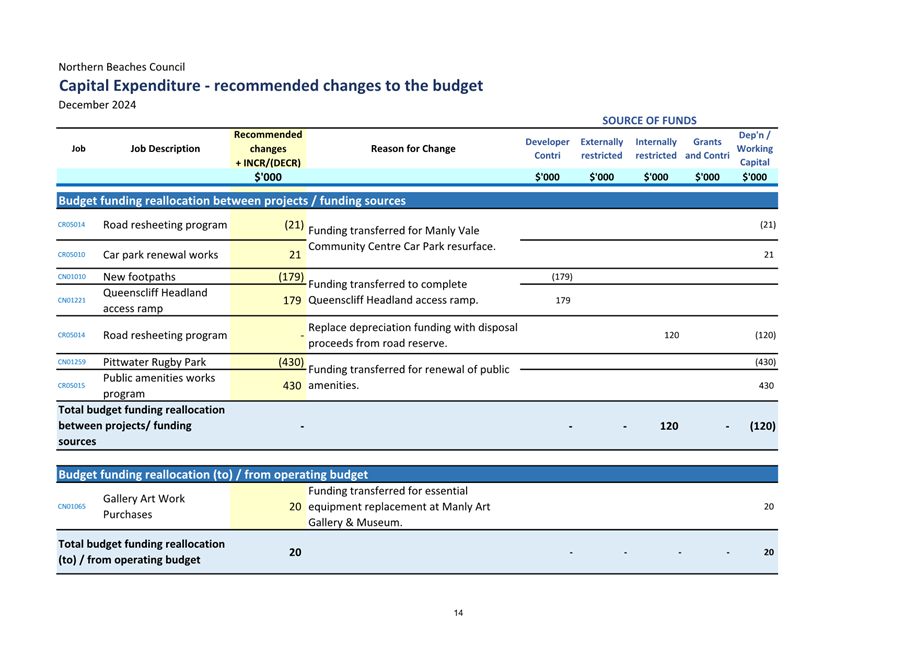Select the 'Pittwater Rugby Park' job description

pos(154,362)
